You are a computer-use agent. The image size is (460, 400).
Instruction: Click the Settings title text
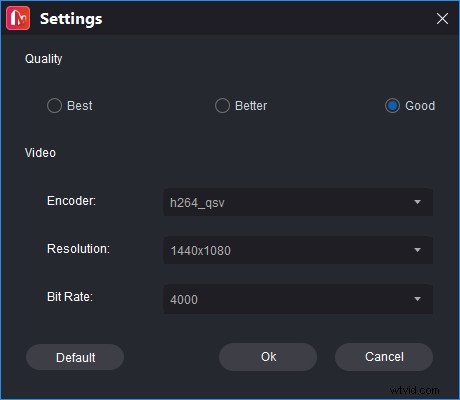point(71,19)
